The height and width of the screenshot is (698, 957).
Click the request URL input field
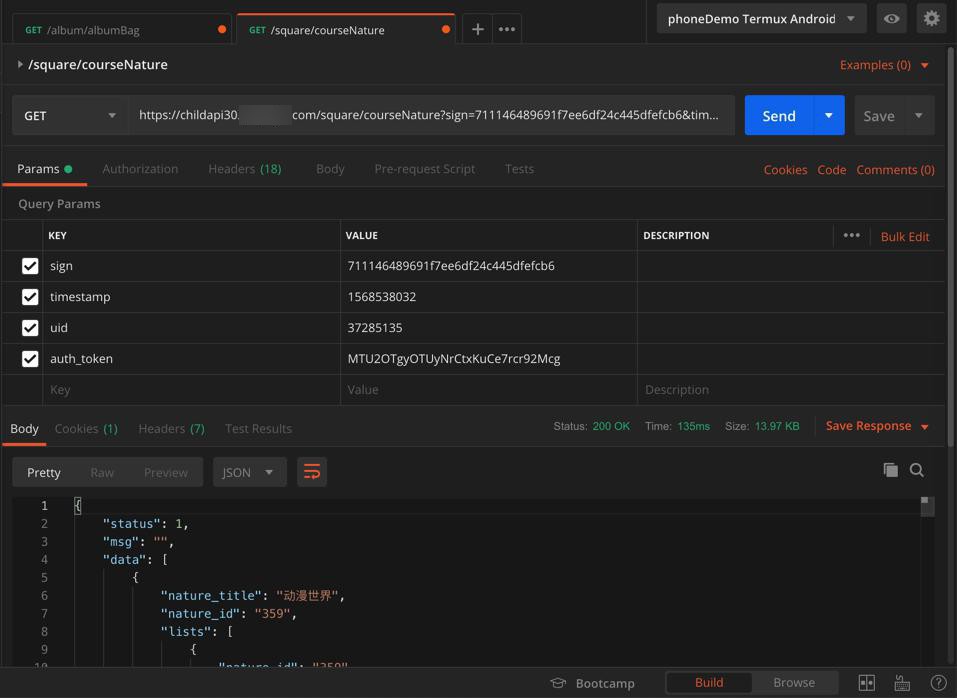pos(432,115)
